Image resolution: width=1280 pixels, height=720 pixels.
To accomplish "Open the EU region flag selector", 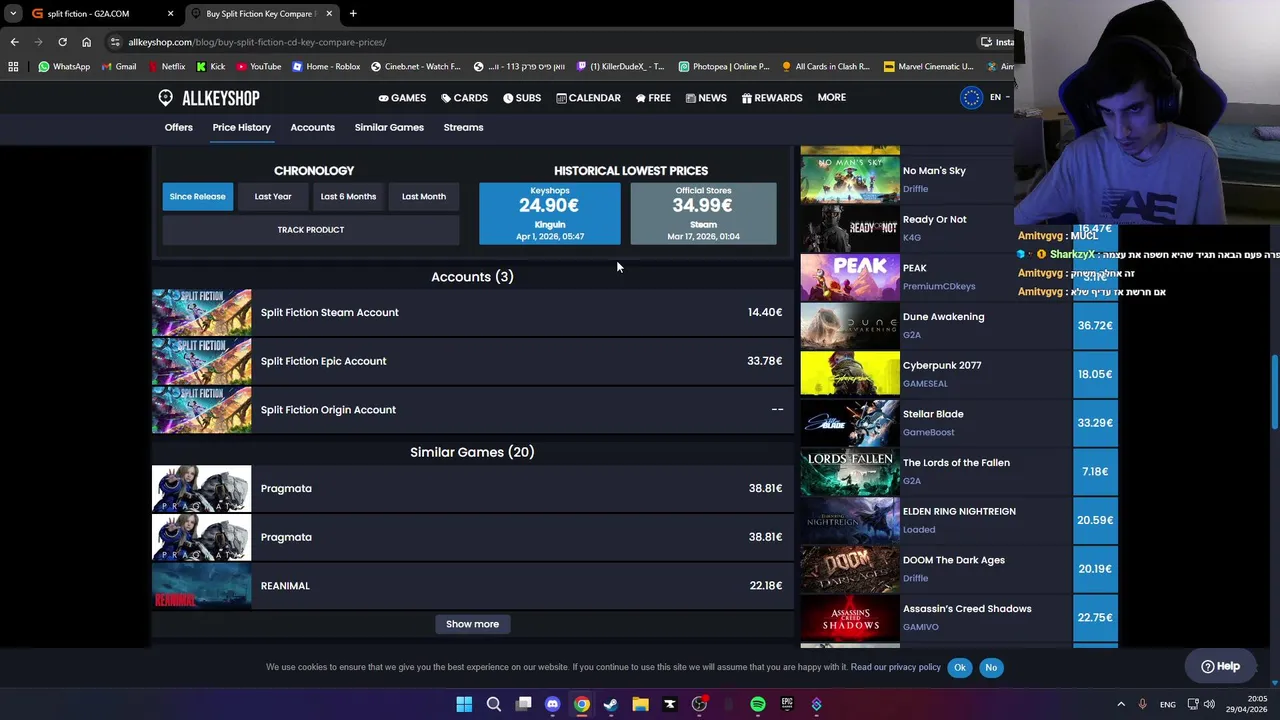I will point(971,97).
